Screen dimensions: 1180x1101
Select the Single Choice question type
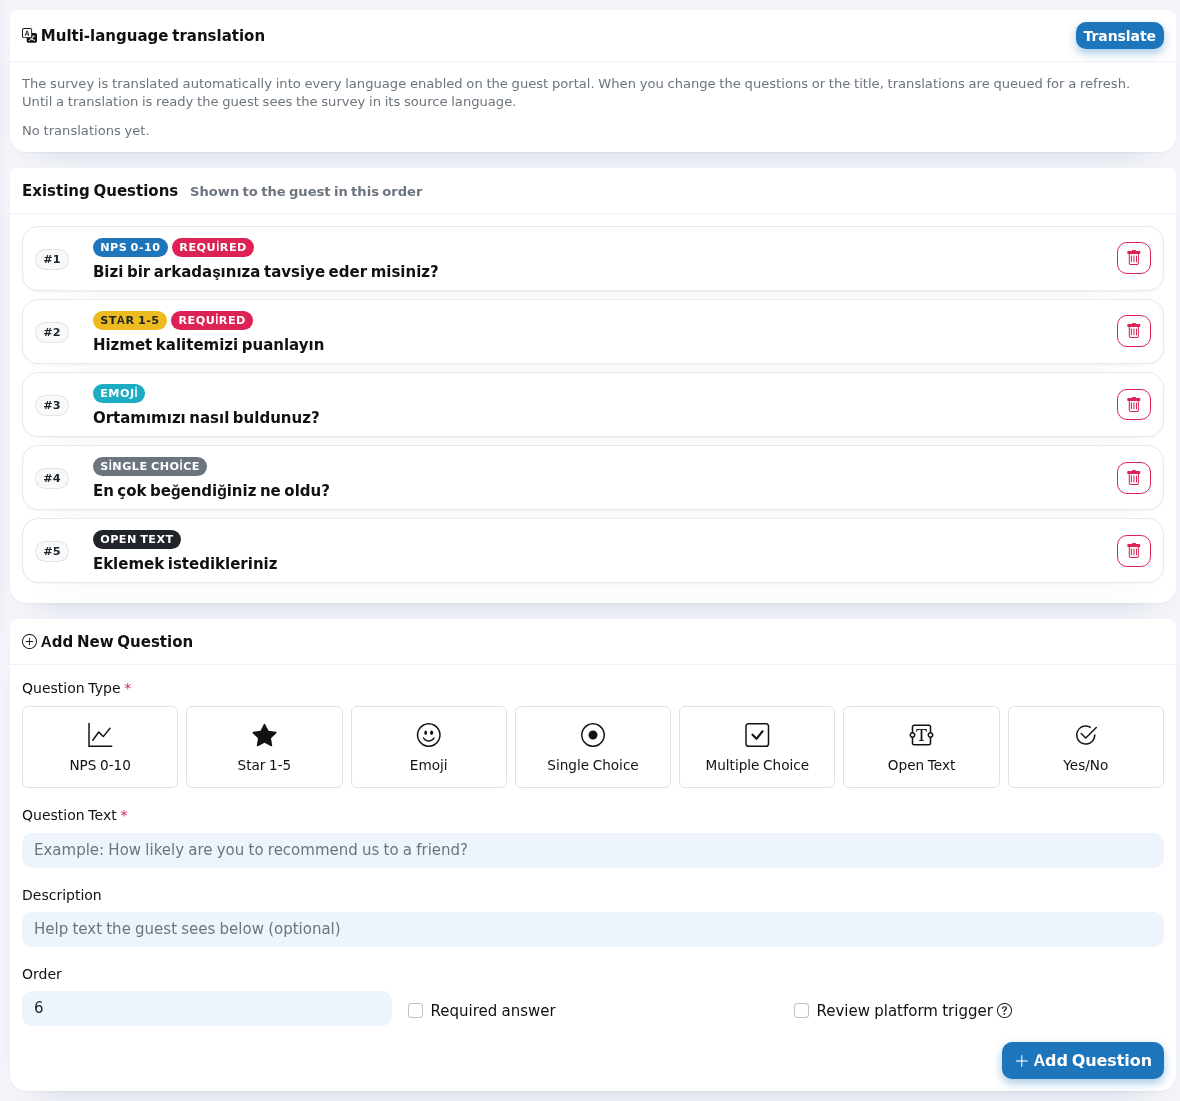(592, 747)
